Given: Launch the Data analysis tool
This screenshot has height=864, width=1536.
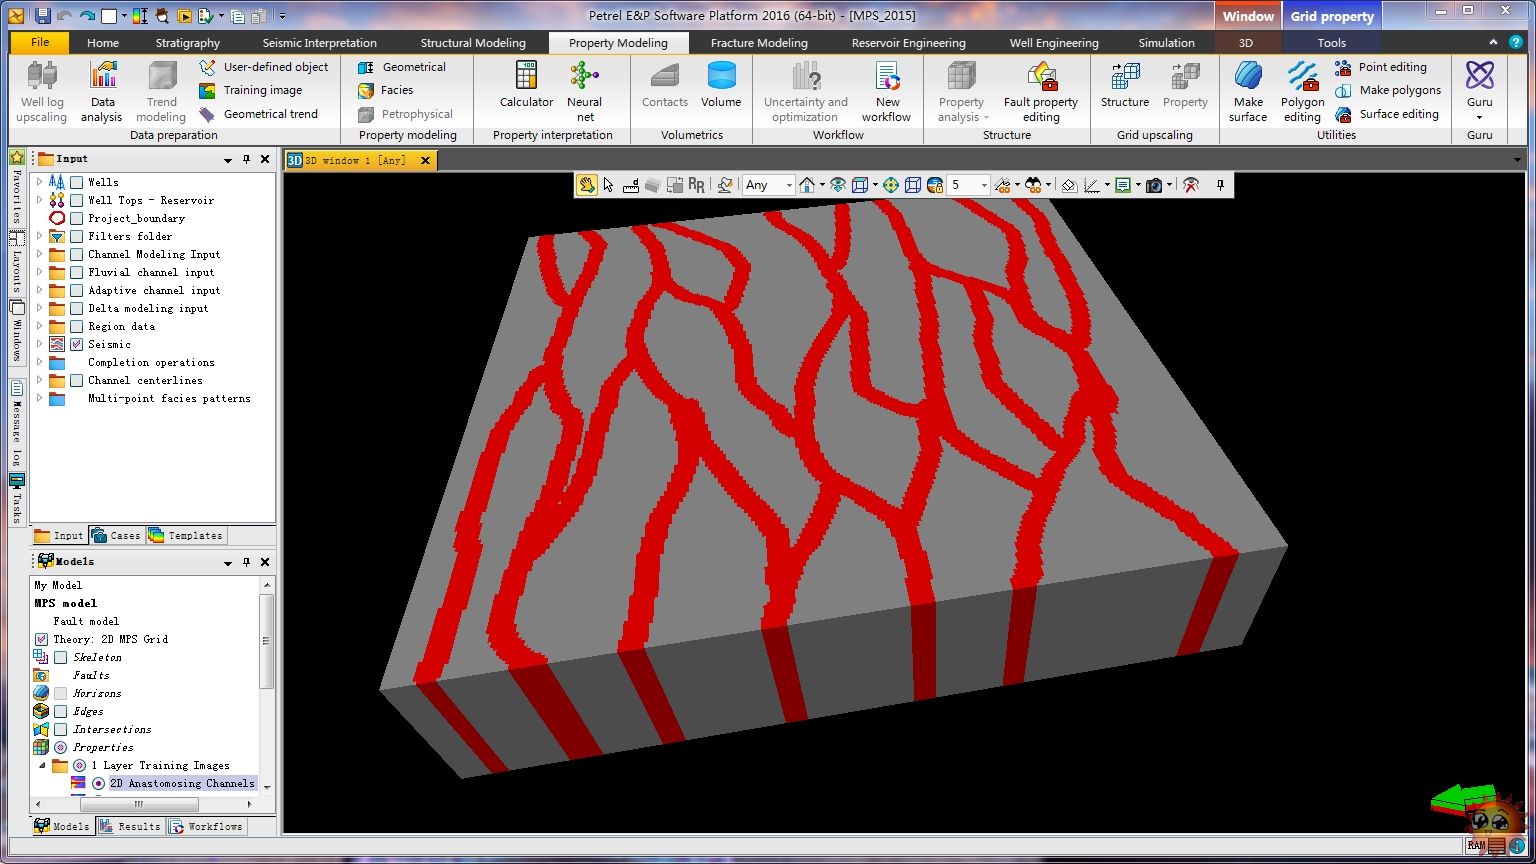Looking at the screenshot, I should 102,92.
